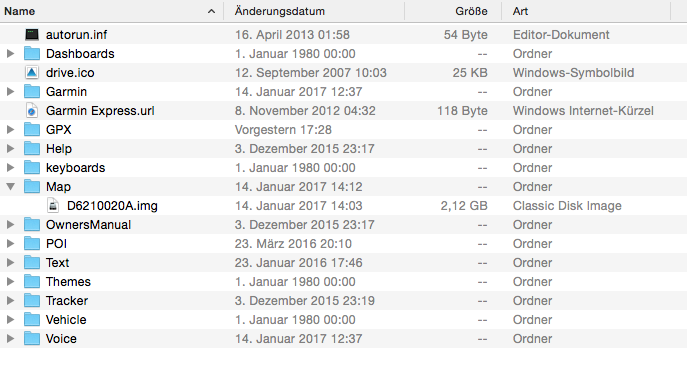Click the drive.ico image file icon
Image resolution: width=687 pixels, height=366 pixels.
(x=32, y=73)
